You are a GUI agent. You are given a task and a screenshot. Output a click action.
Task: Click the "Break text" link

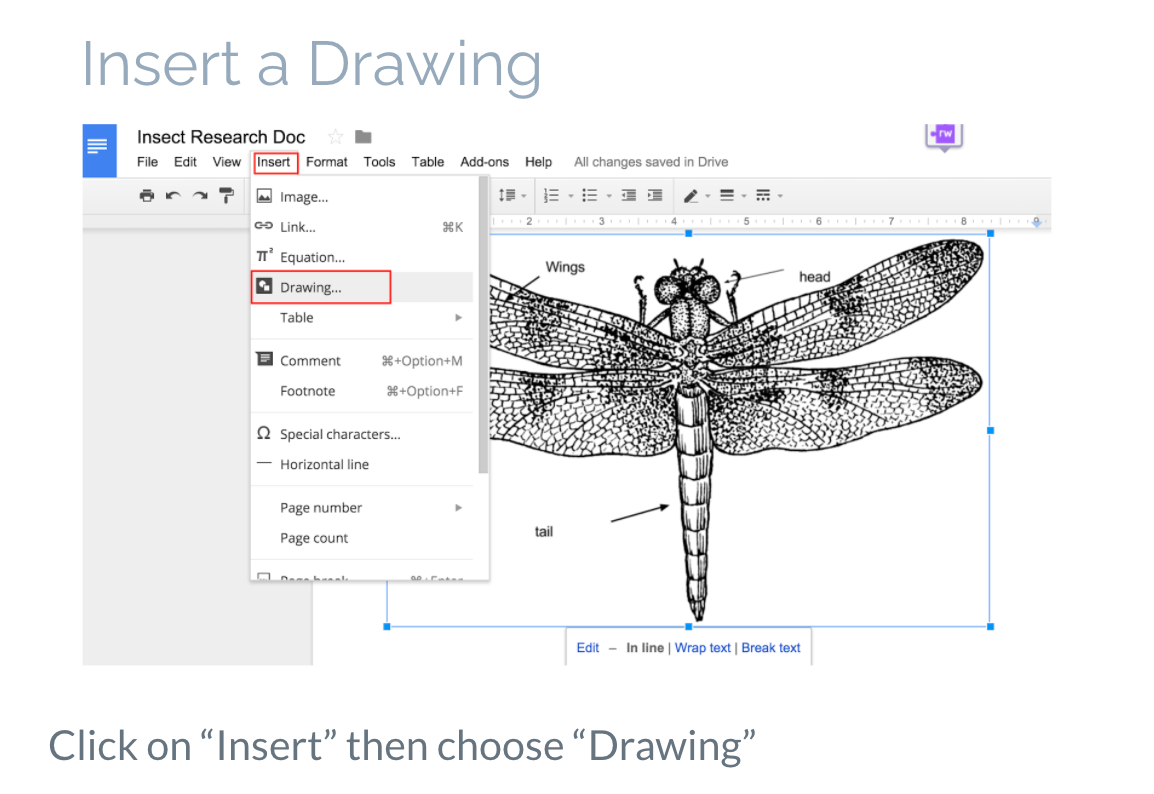click(x=770, y=647)
